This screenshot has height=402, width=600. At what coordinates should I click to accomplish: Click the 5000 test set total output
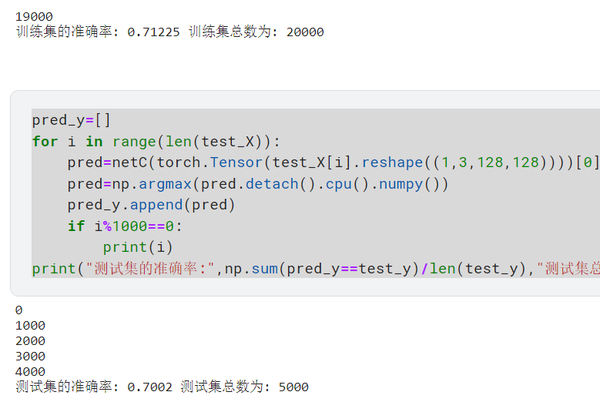click(293, 387)
